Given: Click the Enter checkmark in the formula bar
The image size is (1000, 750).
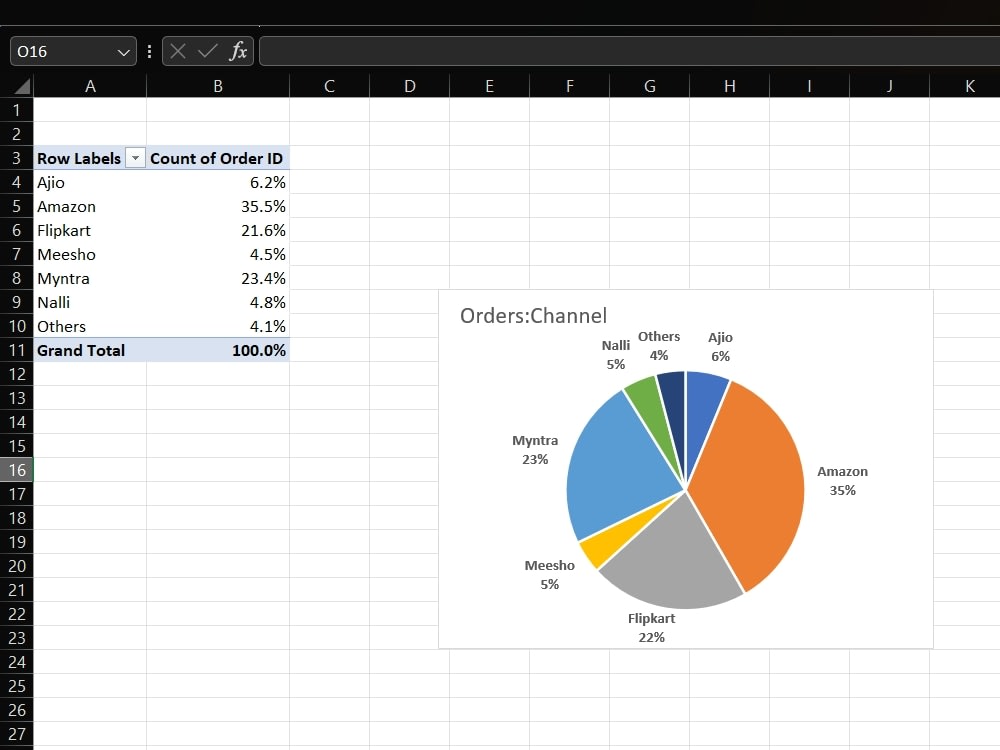Looking at the screenshot, I should coord(207,51).
